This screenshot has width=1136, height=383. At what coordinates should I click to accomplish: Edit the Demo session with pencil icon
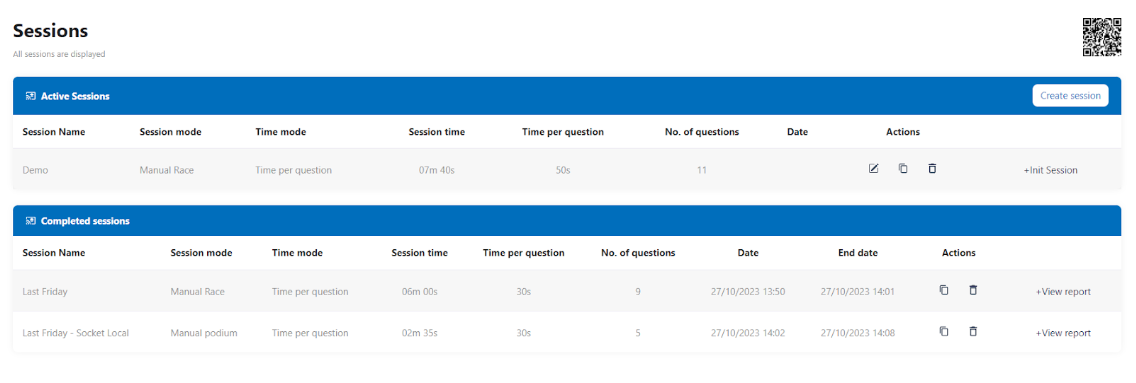coord(874,169)
